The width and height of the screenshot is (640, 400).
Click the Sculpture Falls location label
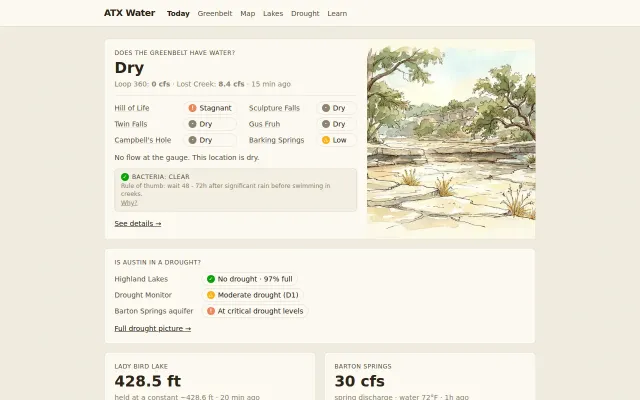[274, 108]
